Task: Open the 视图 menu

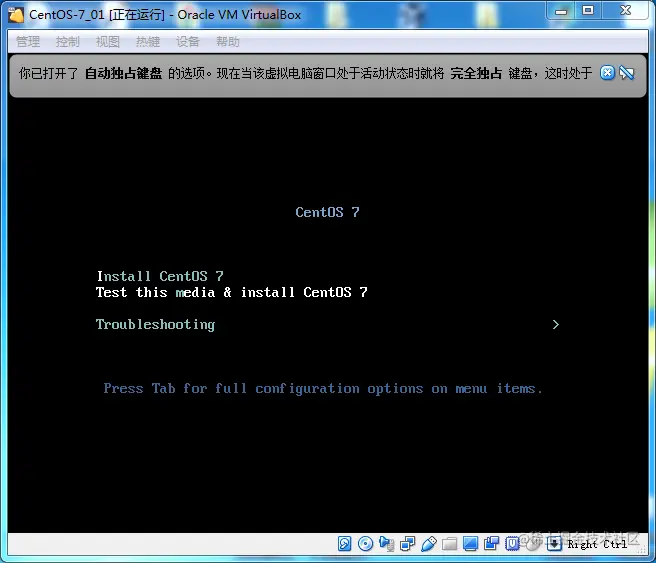Action: pyautogui.click(x=108, y=42)
